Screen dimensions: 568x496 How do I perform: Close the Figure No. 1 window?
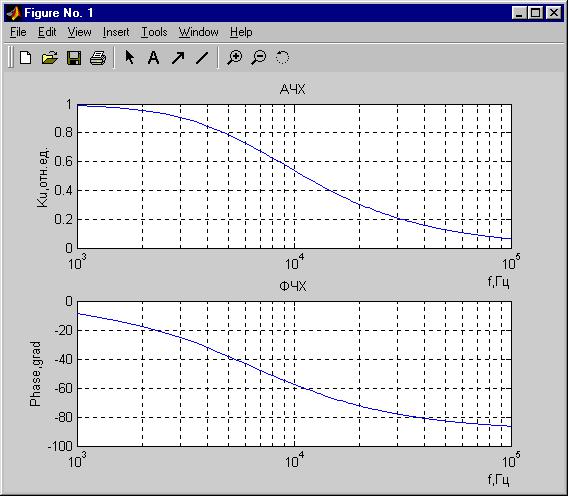tap(554, 13)
